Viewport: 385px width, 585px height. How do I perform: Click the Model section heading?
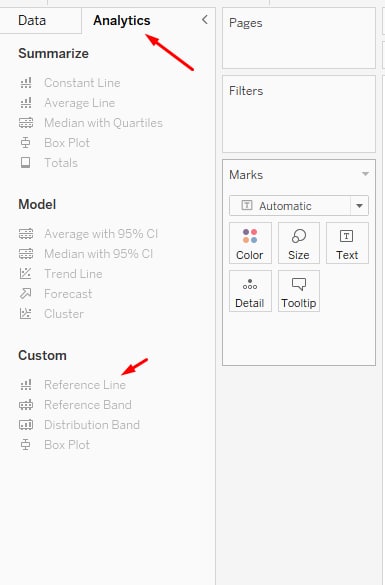coord(37,204)
